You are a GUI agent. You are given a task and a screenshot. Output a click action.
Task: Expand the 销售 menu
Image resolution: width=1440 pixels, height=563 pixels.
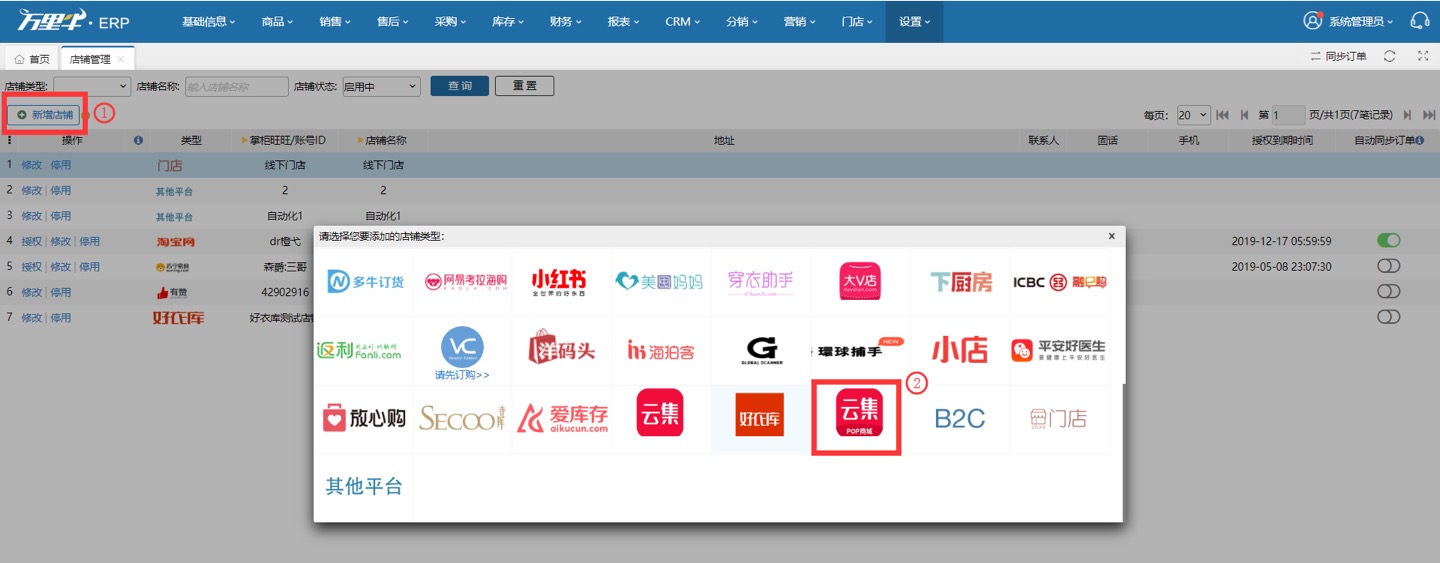[x=335, y=21]
